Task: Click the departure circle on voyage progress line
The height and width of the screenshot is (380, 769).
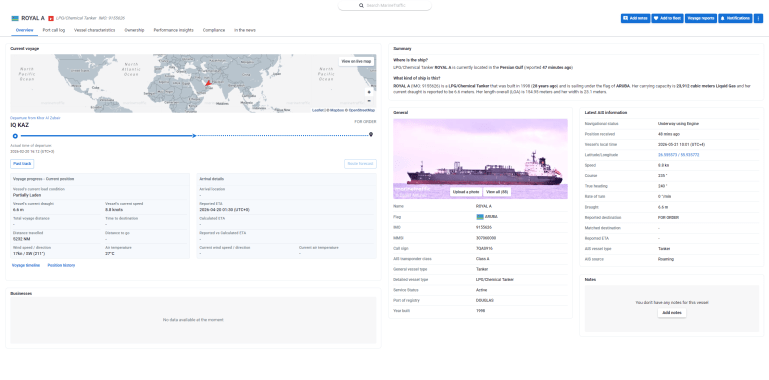Action: [x=15, y=136]
